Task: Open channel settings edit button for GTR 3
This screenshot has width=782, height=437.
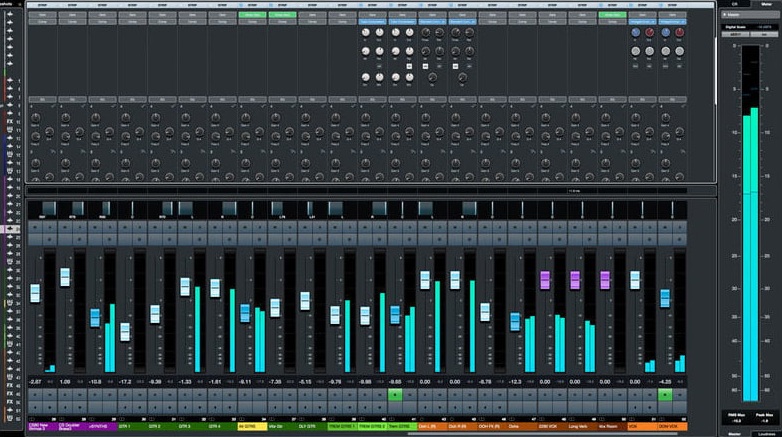Action: [199, 239]
